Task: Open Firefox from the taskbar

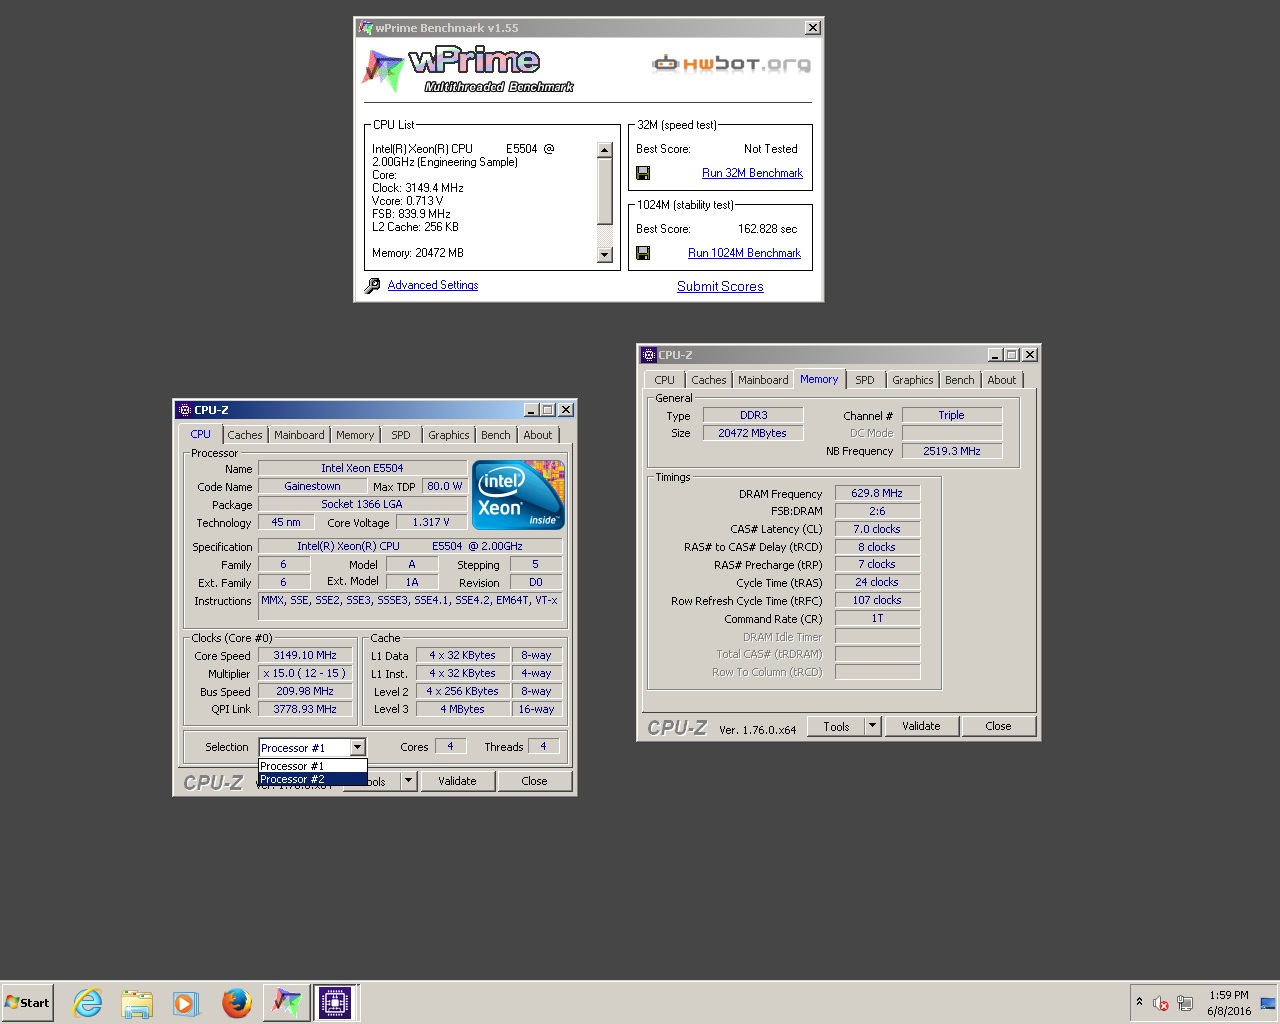Action: pyautogui.click(x=236, y=1003)
